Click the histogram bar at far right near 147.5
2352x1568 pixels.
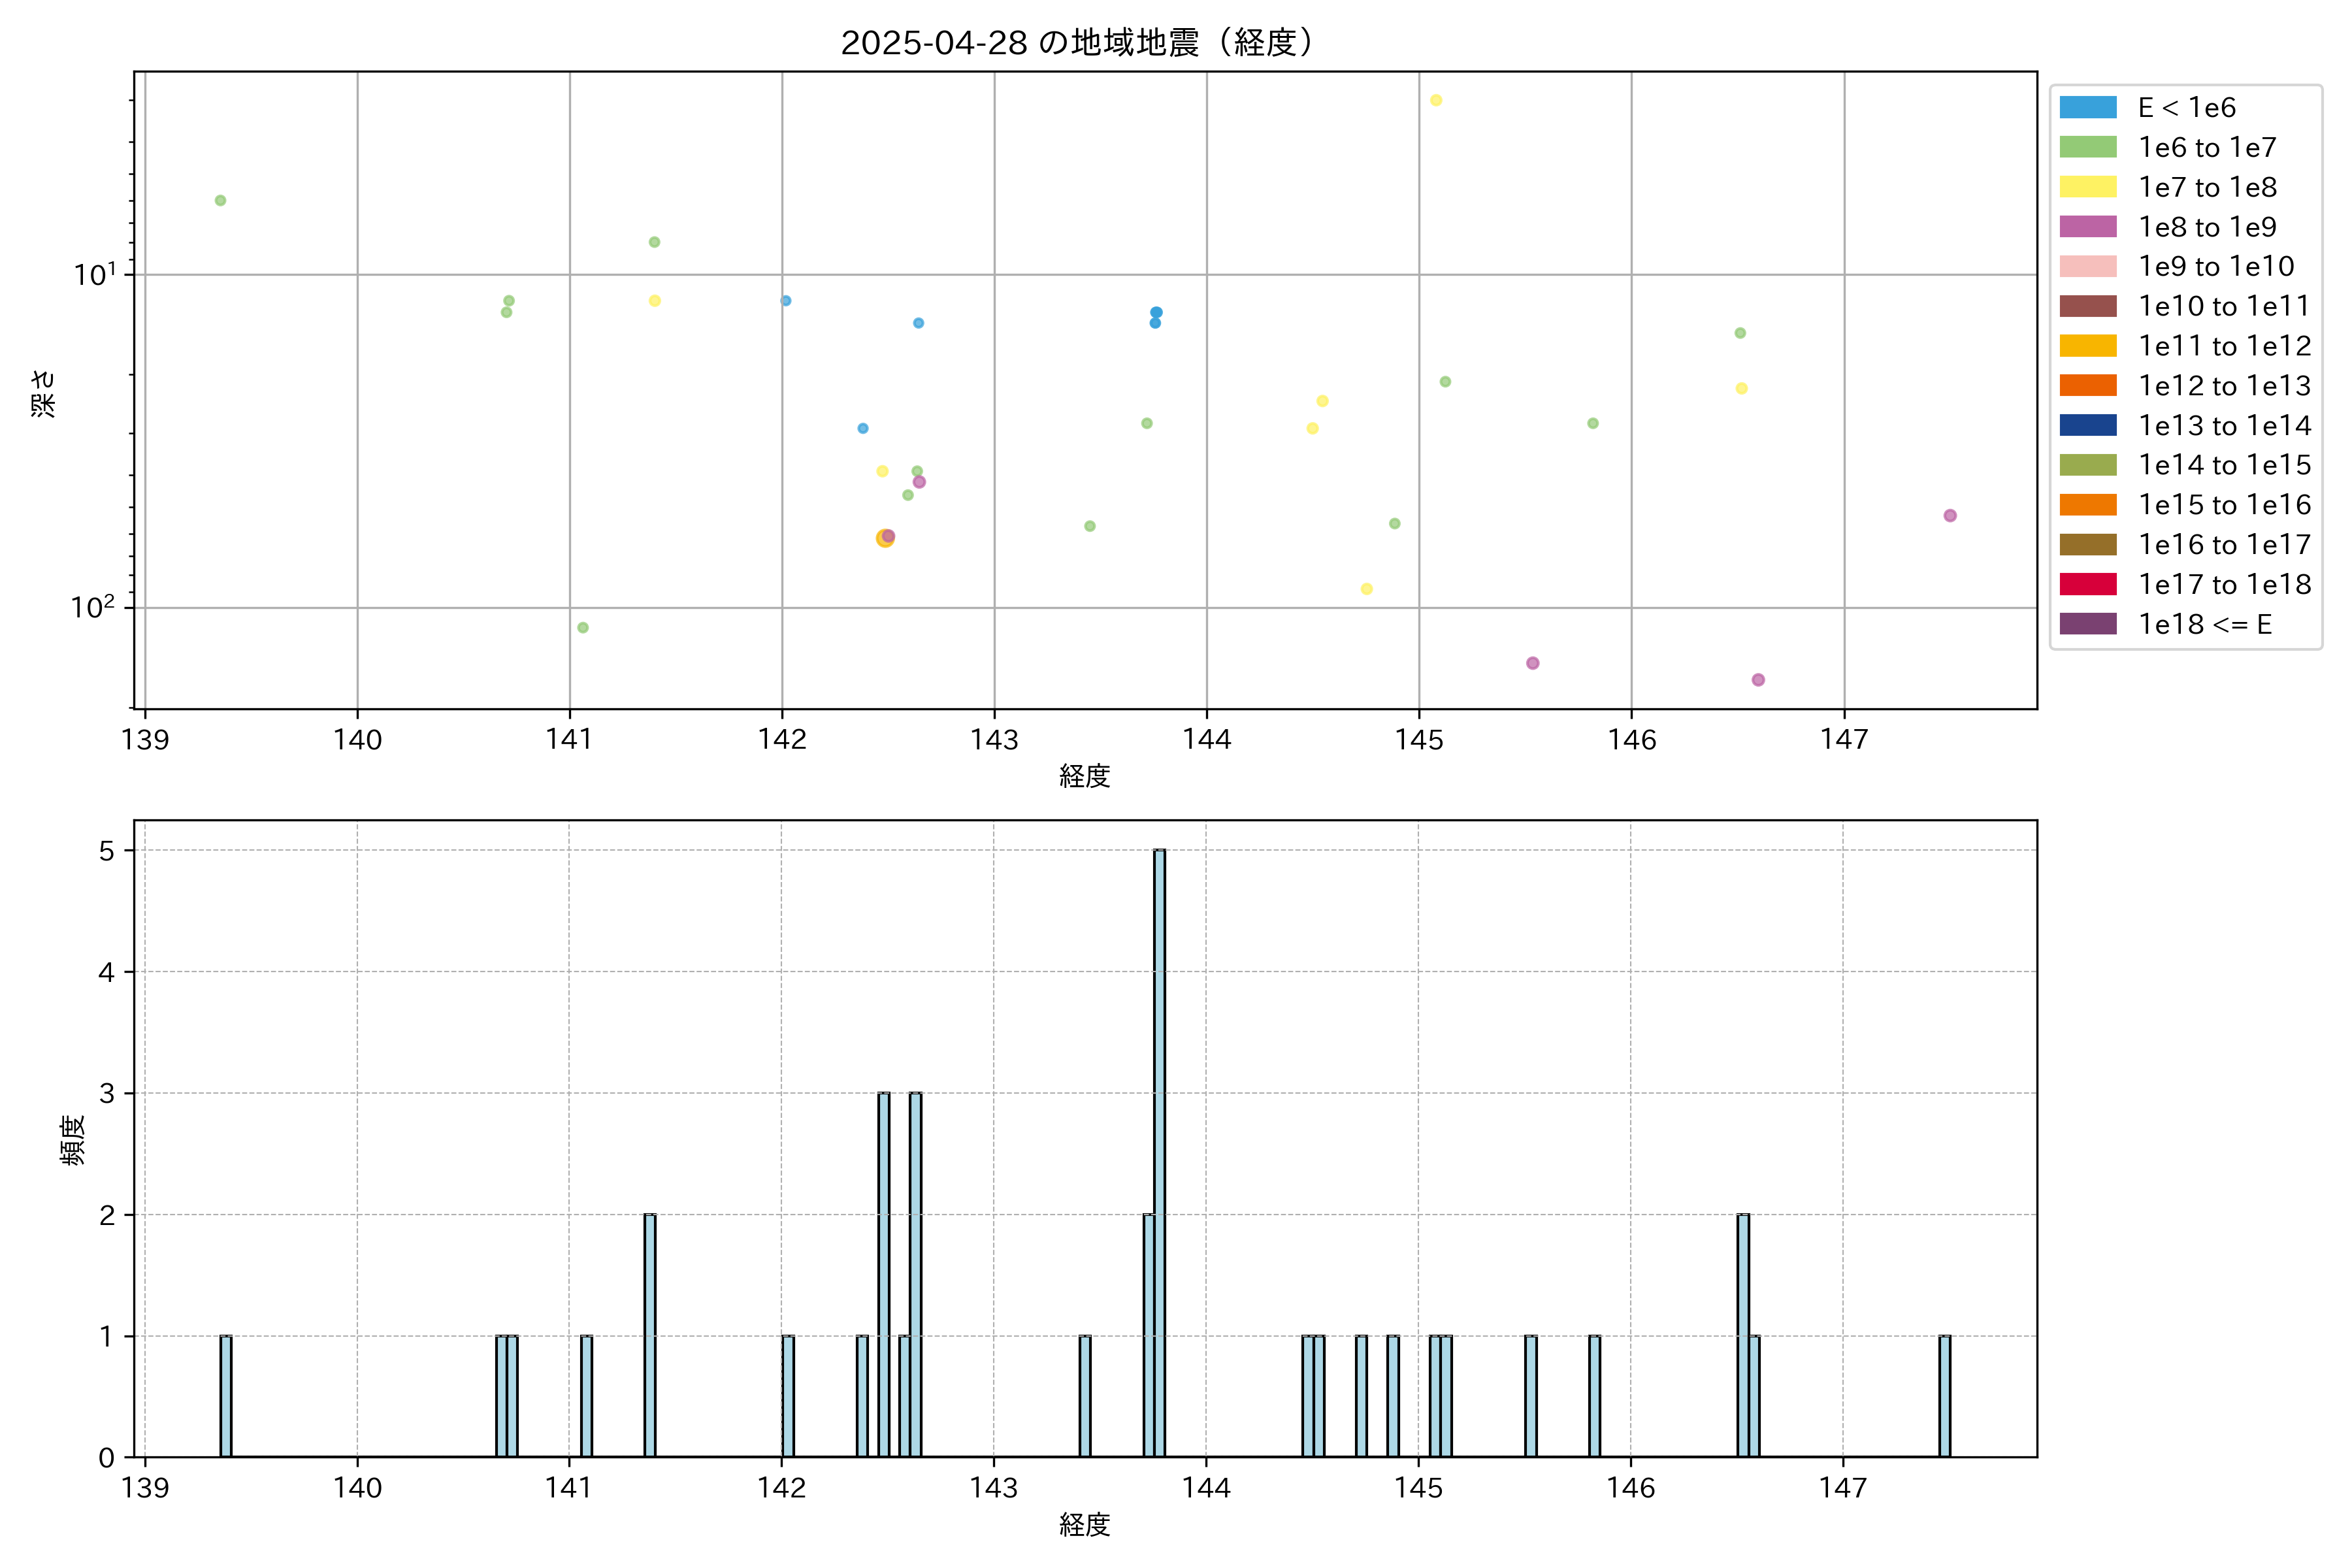coord(1944,1396)
